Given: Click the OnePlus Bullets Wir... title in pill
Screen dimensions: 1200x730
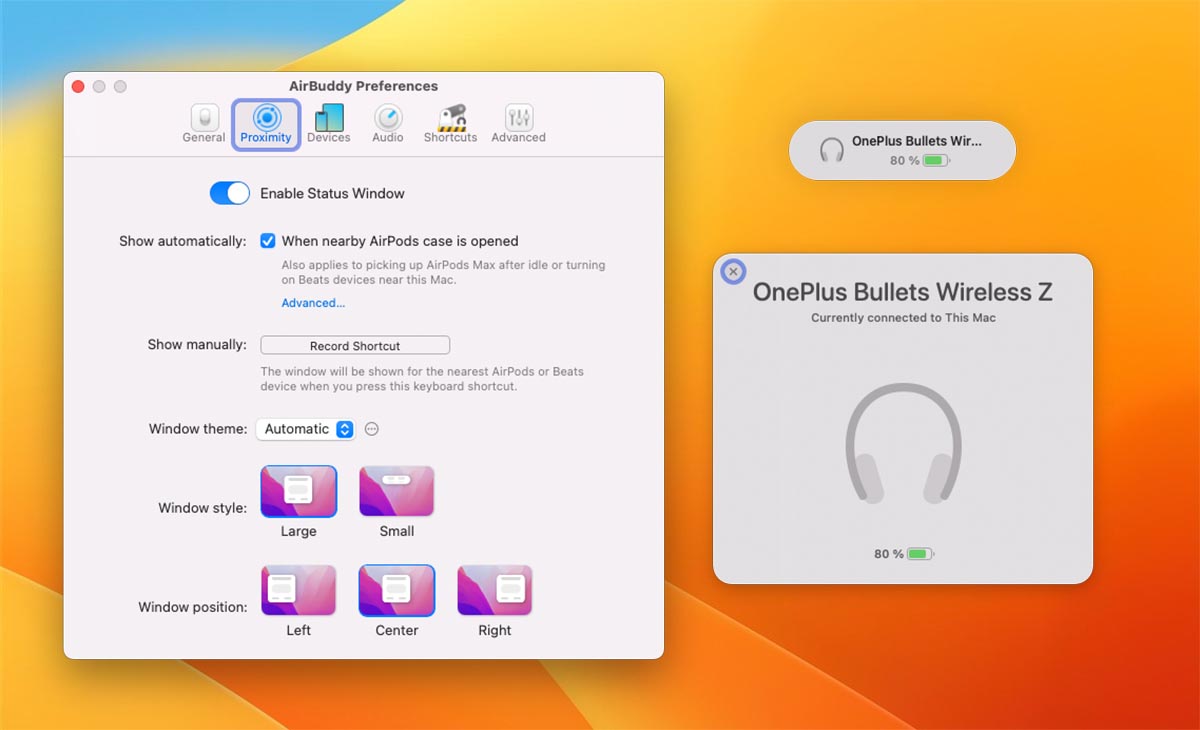Looking at the screenshot, I should click(917, 141).
